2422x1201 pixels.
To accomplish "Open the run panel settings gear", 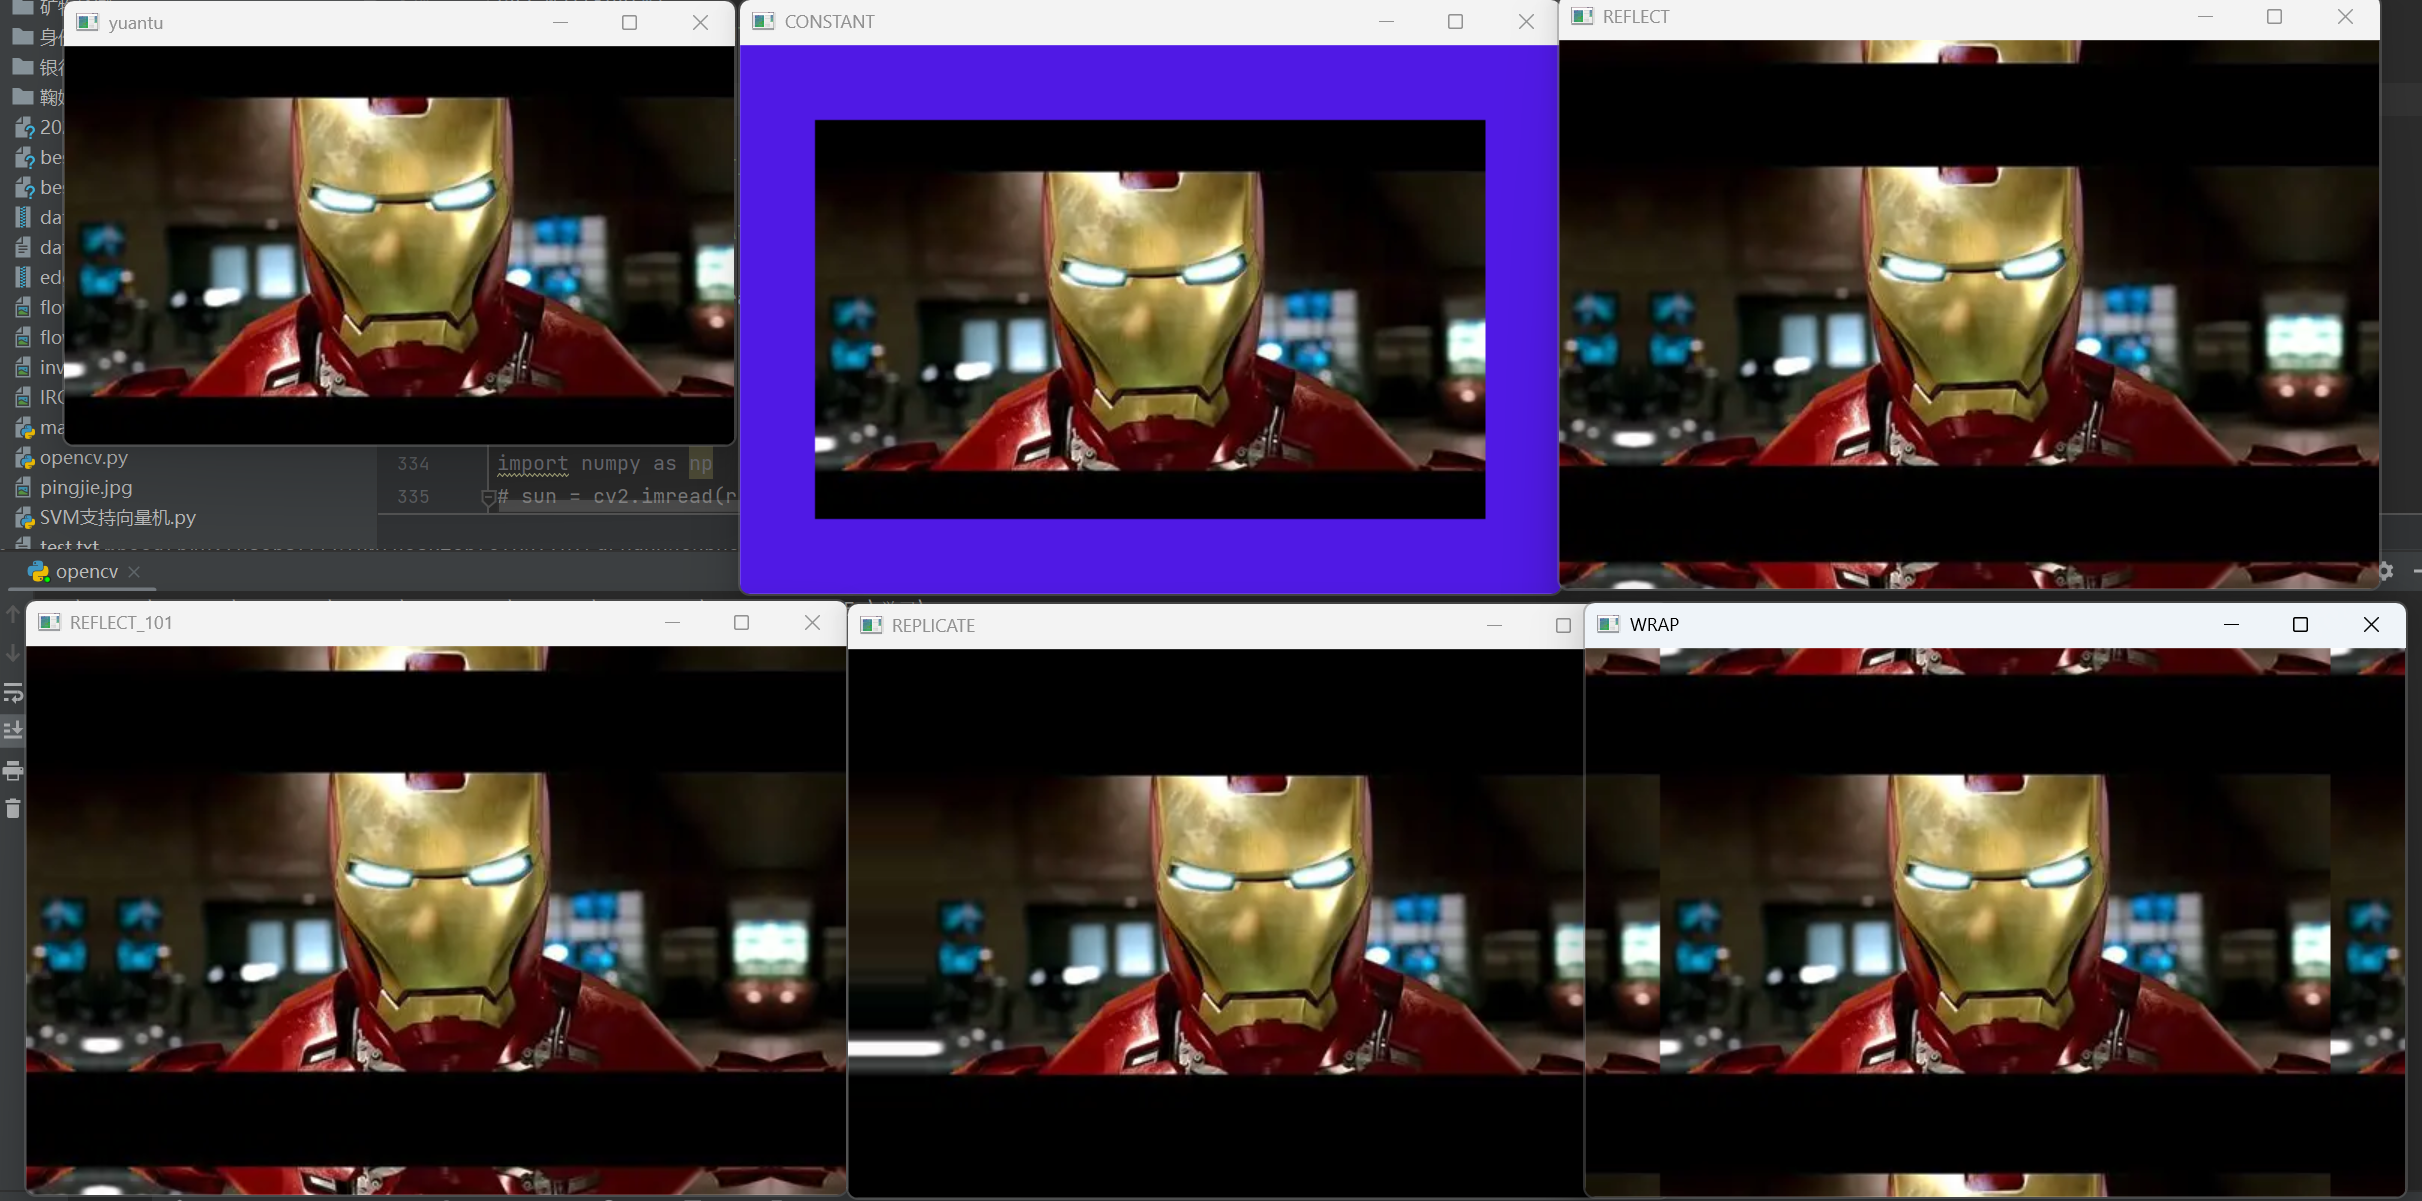I will click(x=2386, y=571).
